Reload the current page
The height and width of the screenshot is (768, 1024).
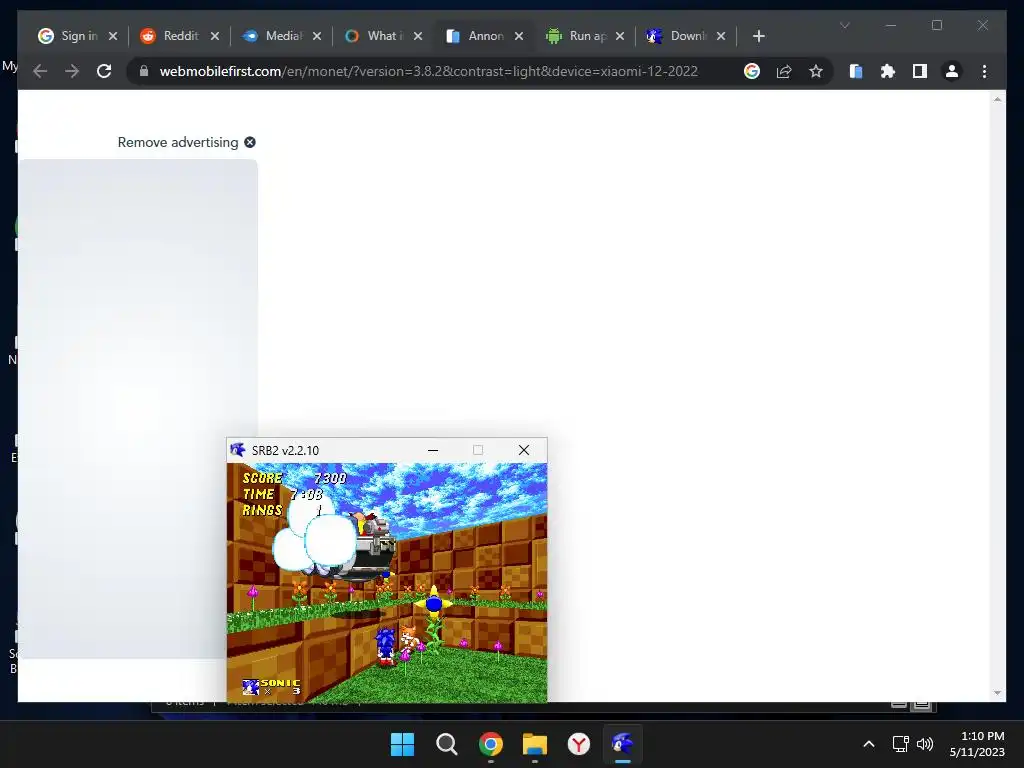[x=104, y=71]
